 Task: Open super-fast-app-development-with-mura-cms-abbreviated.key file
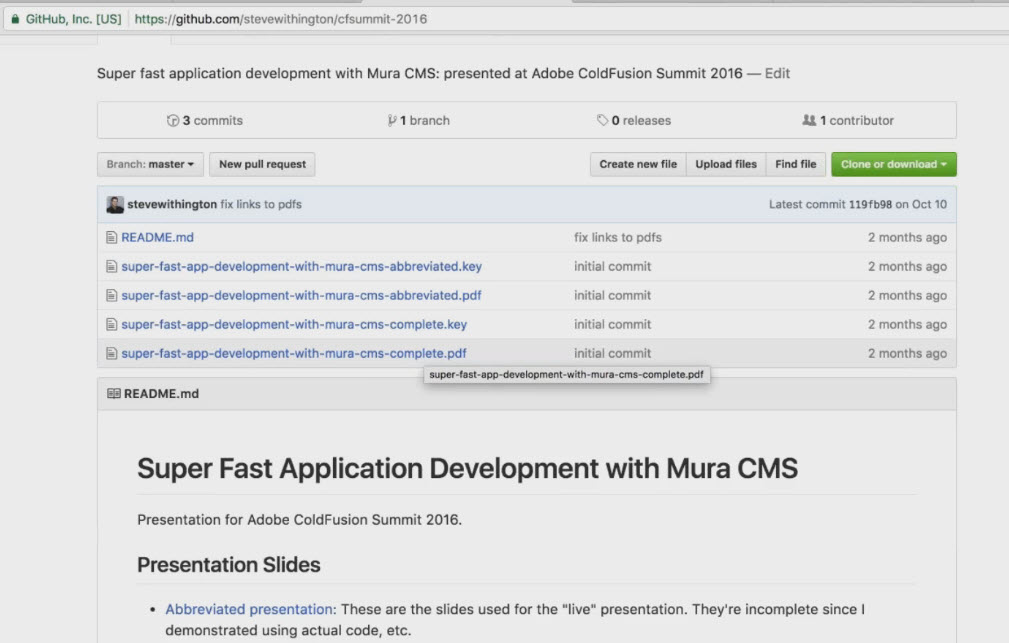pos(301,266)
